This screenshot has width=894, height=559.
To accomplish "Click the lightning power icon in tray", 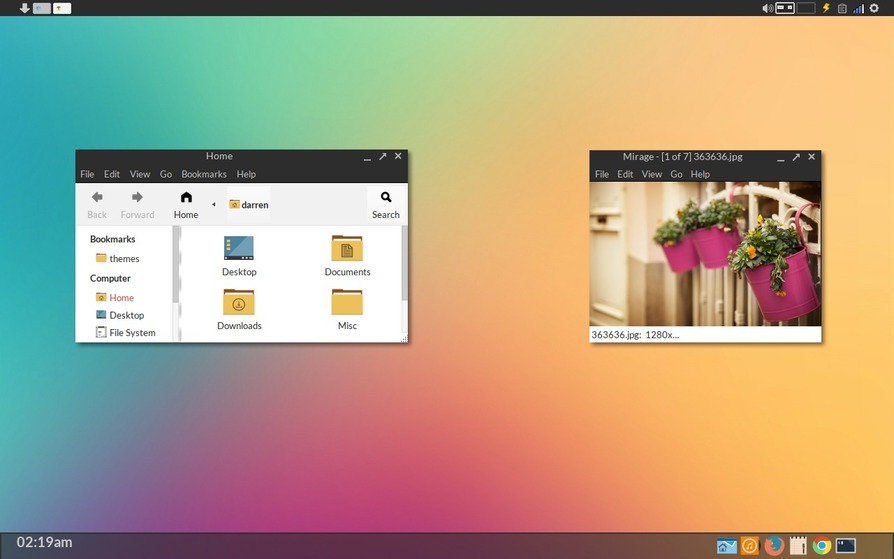I will coord(826,8).
